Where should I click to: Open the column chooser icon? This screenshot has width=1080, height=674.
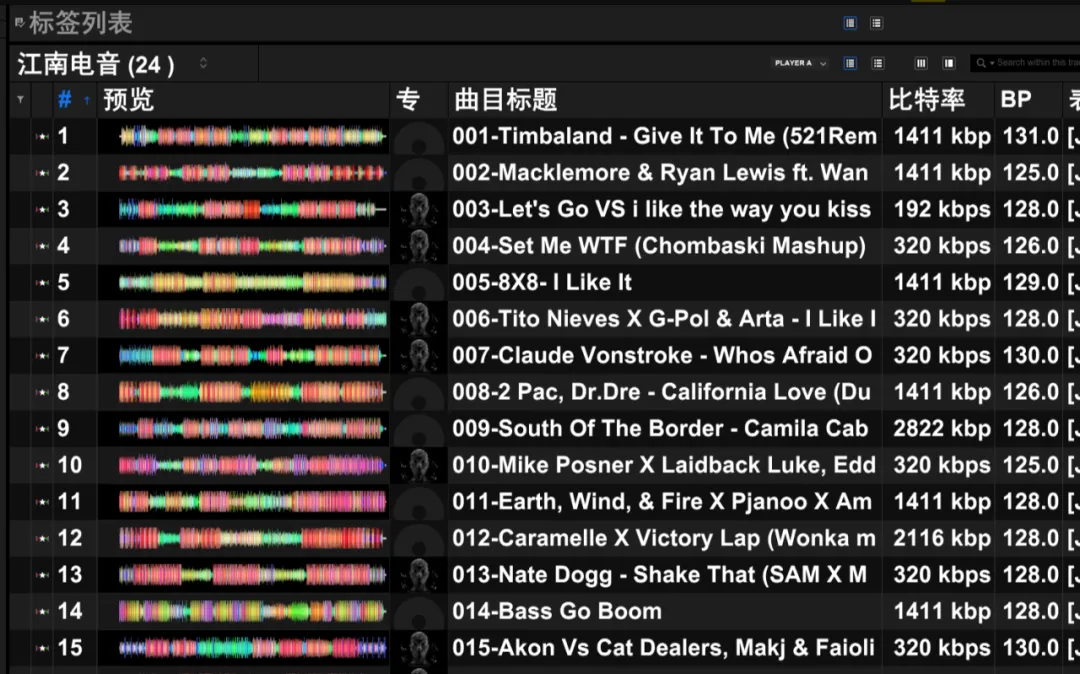920,63
